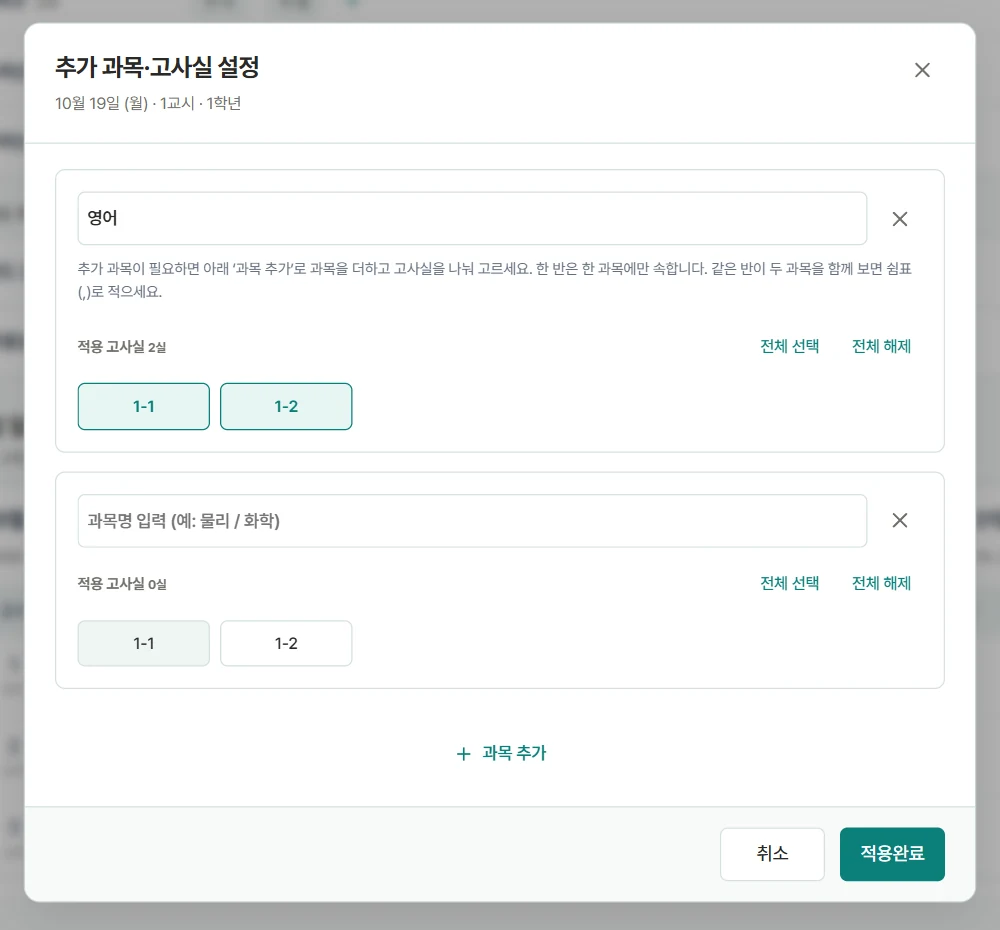Image resolution: width=1000 pixels, height=930 pixels.
Task: Click the 영어 subject name field
Action: click(472, 218)
